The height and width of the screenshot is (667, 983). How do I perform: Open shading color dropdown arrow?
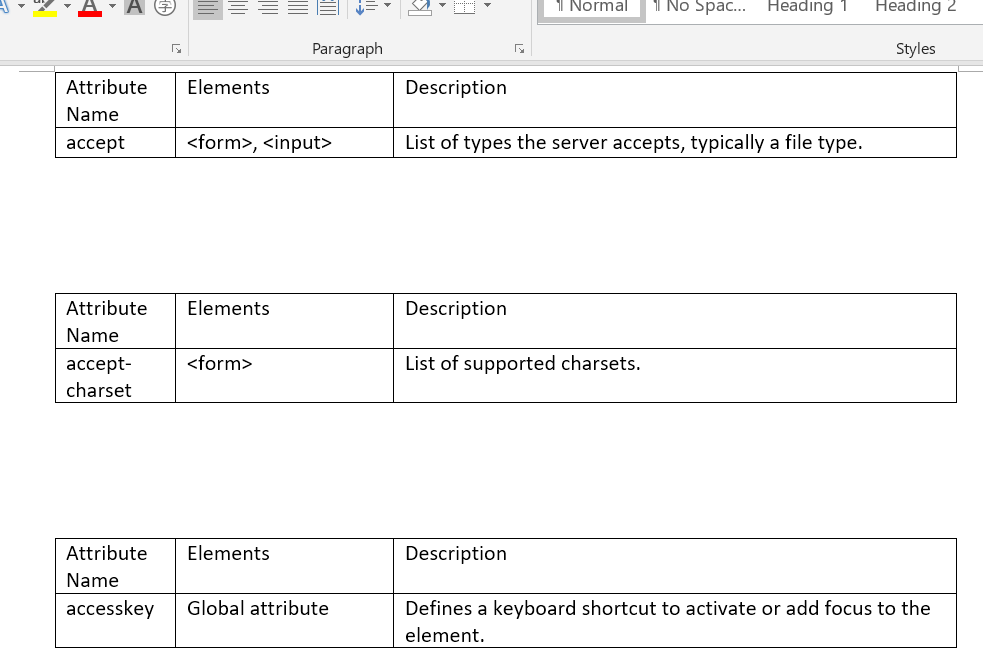point(442,6)
